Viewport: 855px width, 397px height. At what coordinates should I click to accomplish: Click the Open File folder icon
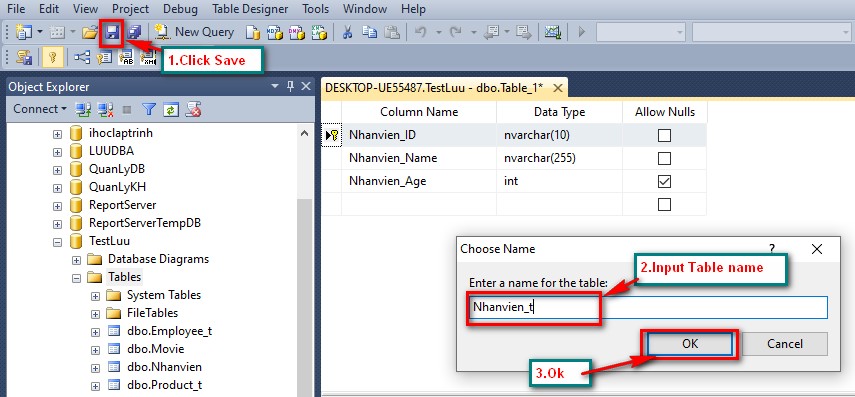tap(89, 33)
